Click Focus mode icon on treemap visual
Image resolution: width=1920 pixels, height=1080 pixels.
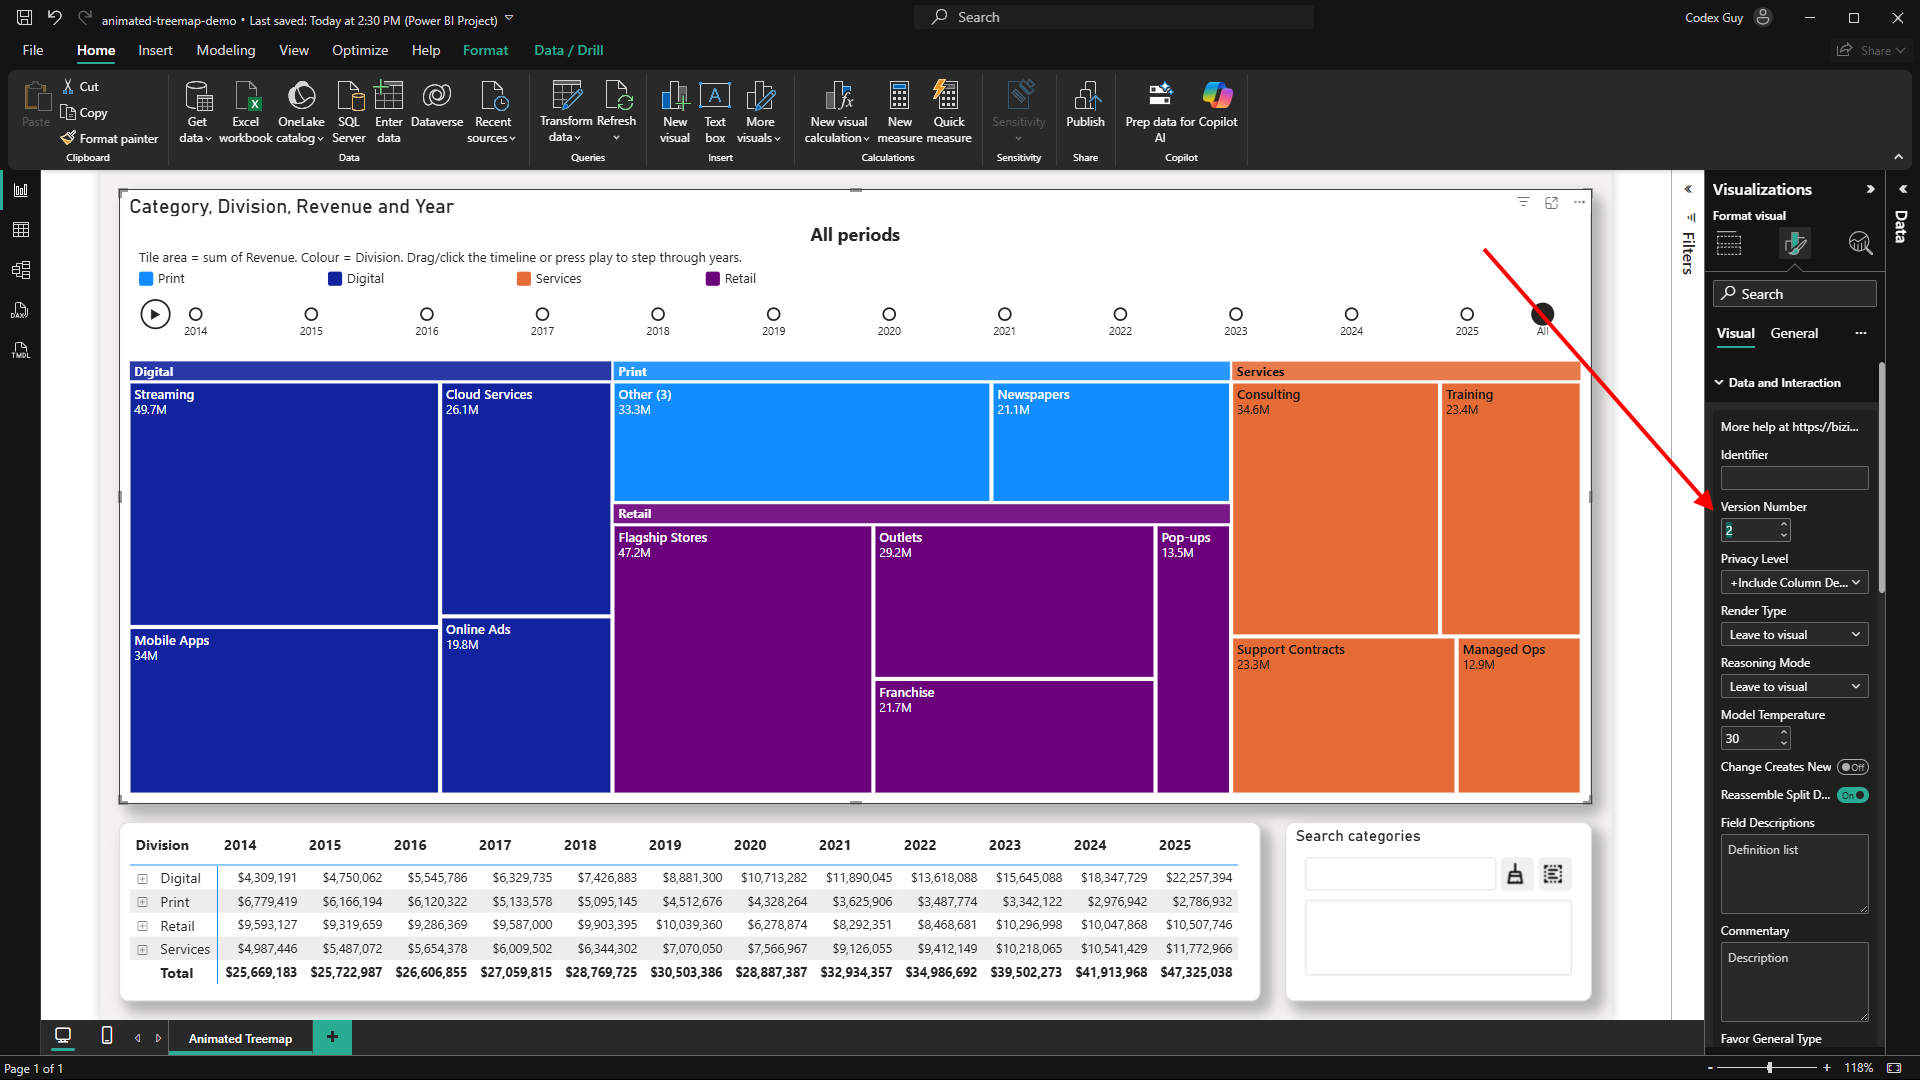click(x=1551, y=202)
